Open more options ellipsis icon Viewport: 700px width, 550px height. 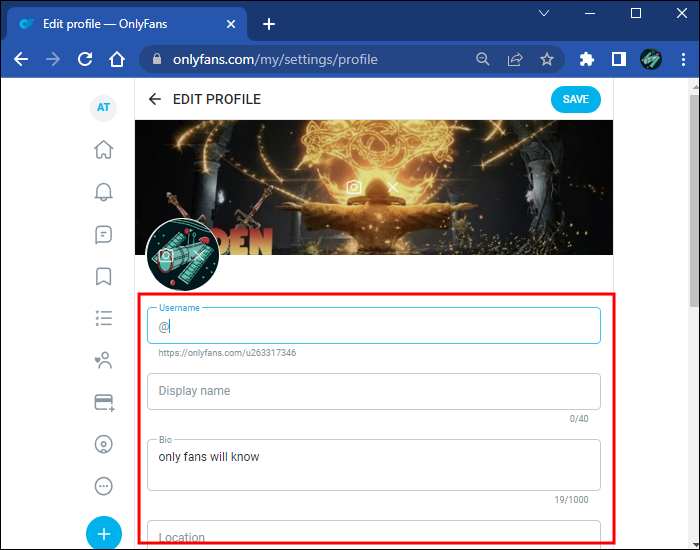[104, 486]
